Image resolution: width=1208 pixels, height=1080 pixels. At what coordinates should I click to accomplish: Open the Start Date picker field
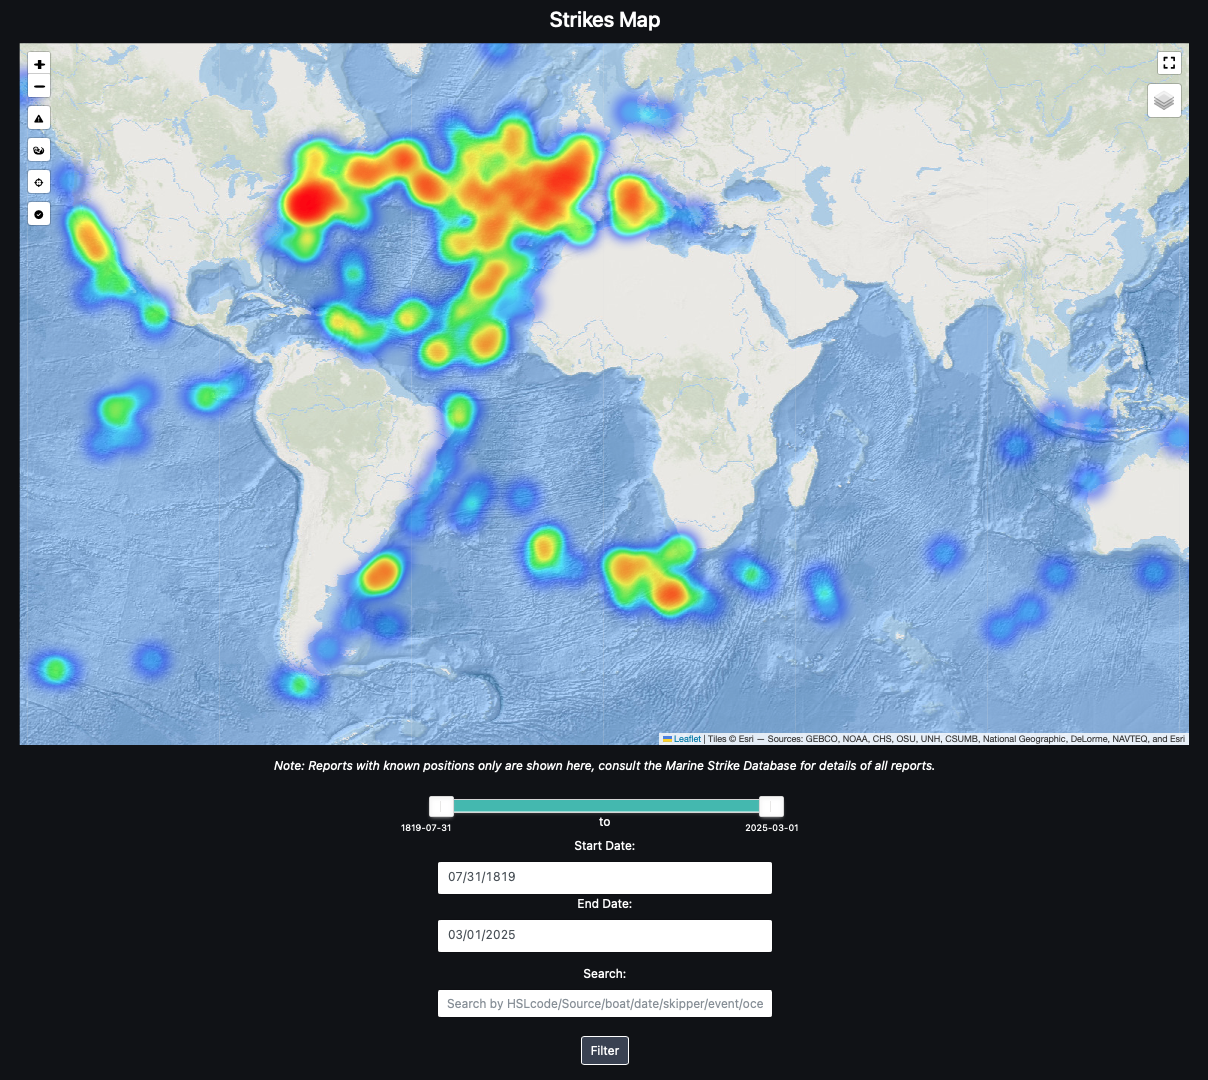point(604,877)
